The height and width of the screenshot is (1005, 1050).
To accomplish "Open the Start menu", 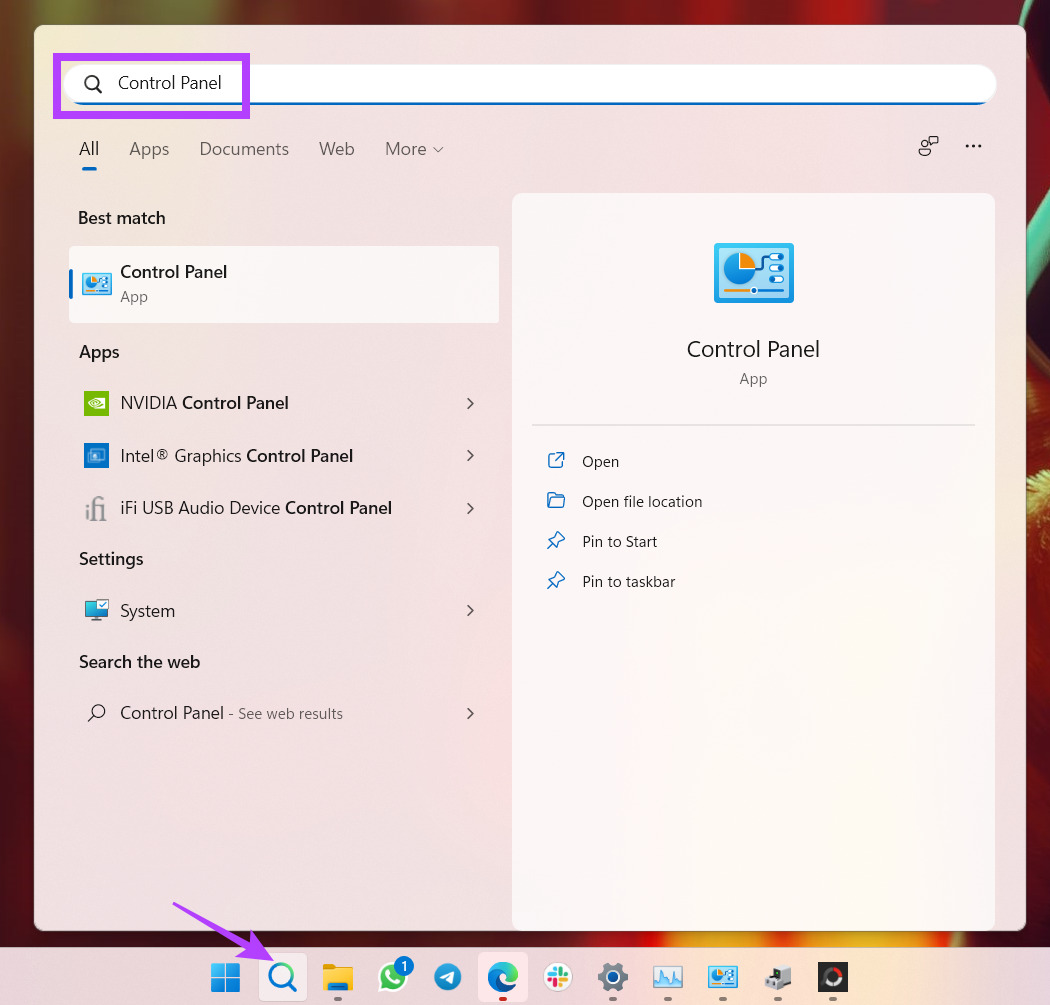I will pos(225,977).
